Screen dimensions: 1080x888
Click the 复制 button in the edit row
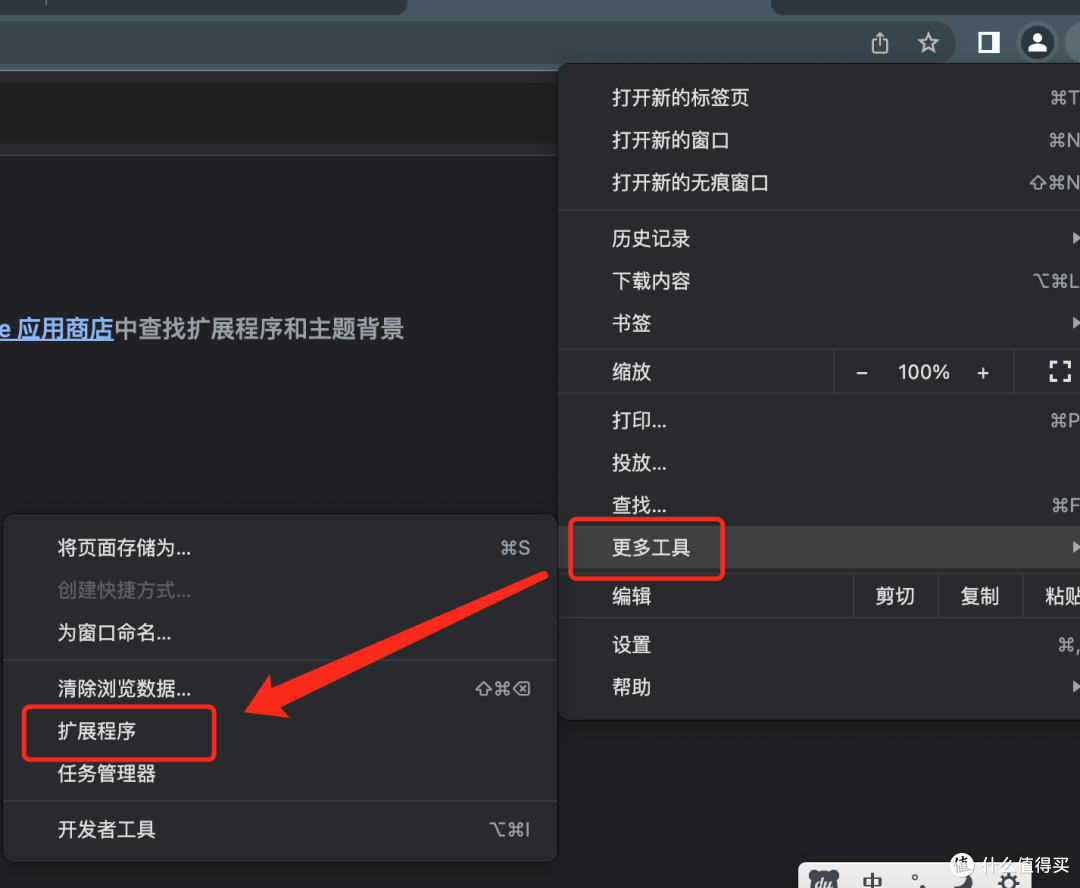coord(980,595)
